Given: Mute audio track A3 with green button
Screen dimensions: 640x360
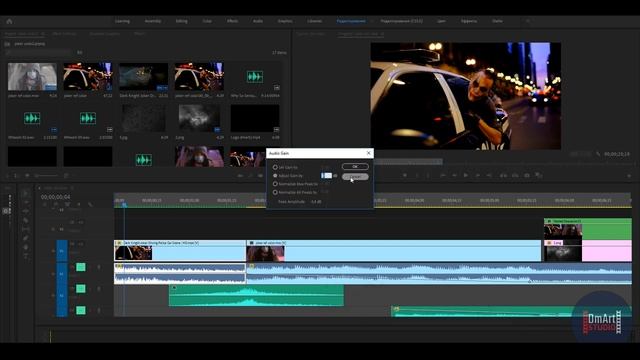Looking at the screenshot, I should [81, 310].
